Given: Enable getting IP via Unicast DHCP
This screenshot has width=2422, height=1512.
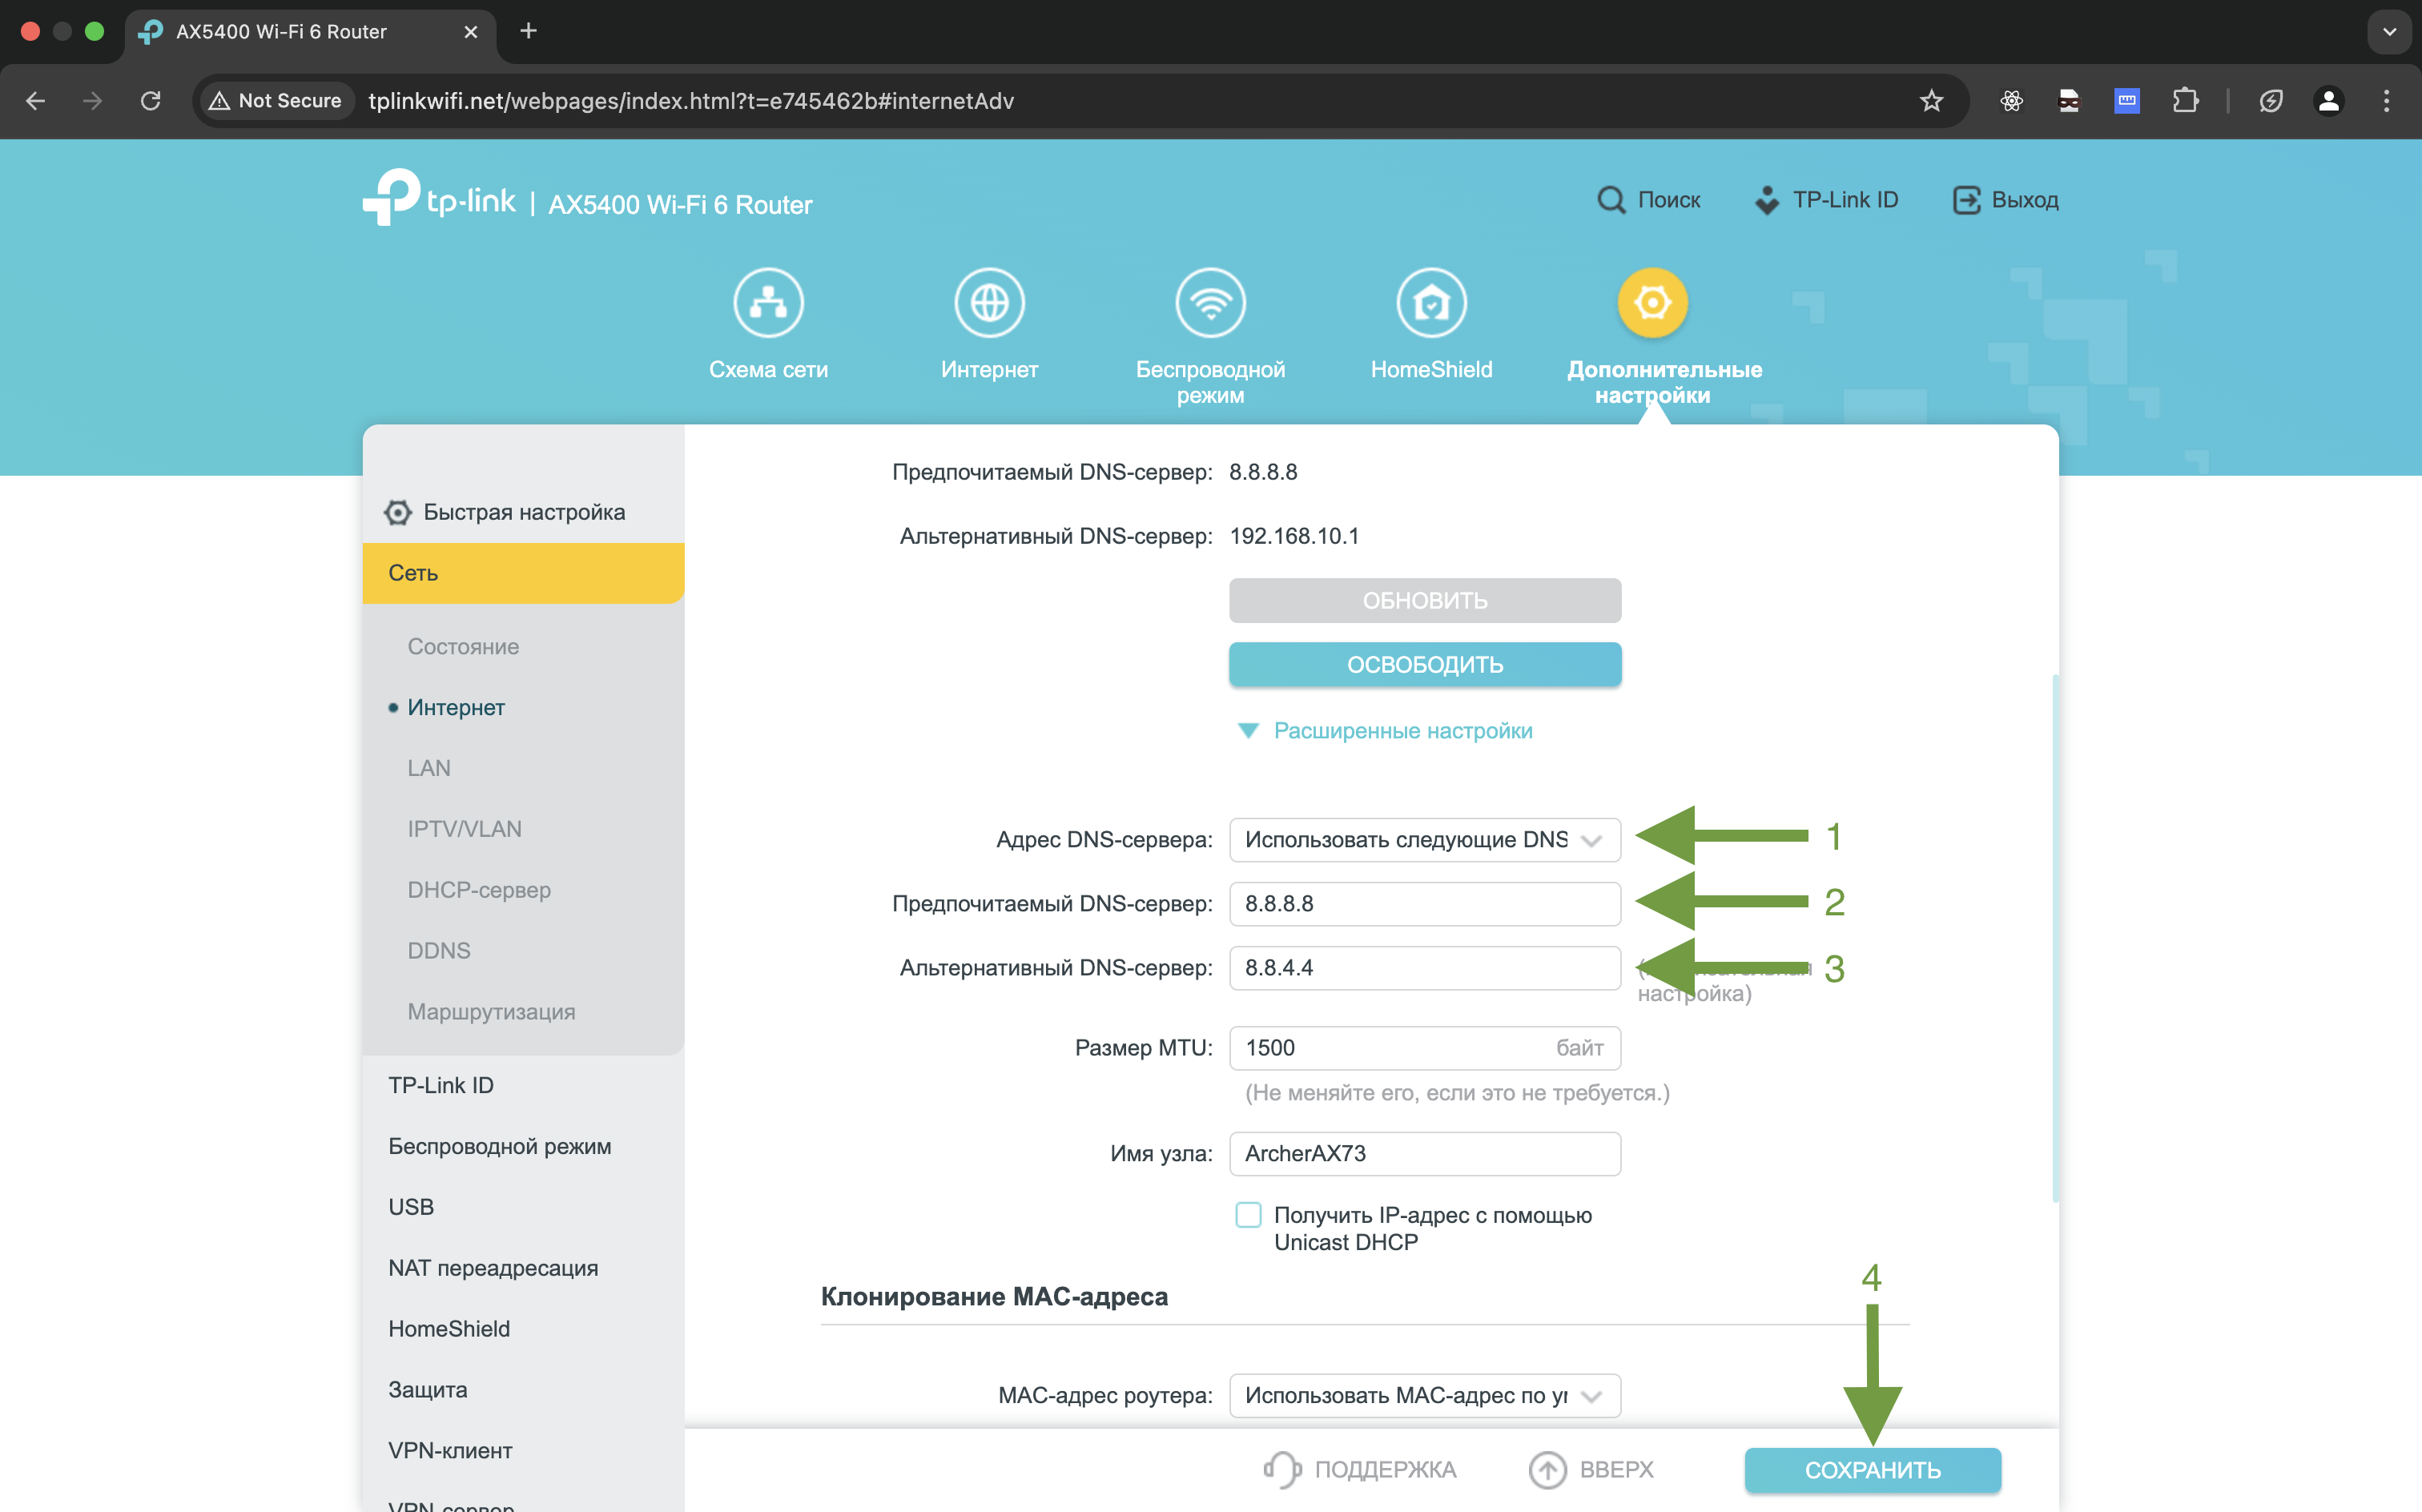Looking at the screenshot, I should 1247,1214.
